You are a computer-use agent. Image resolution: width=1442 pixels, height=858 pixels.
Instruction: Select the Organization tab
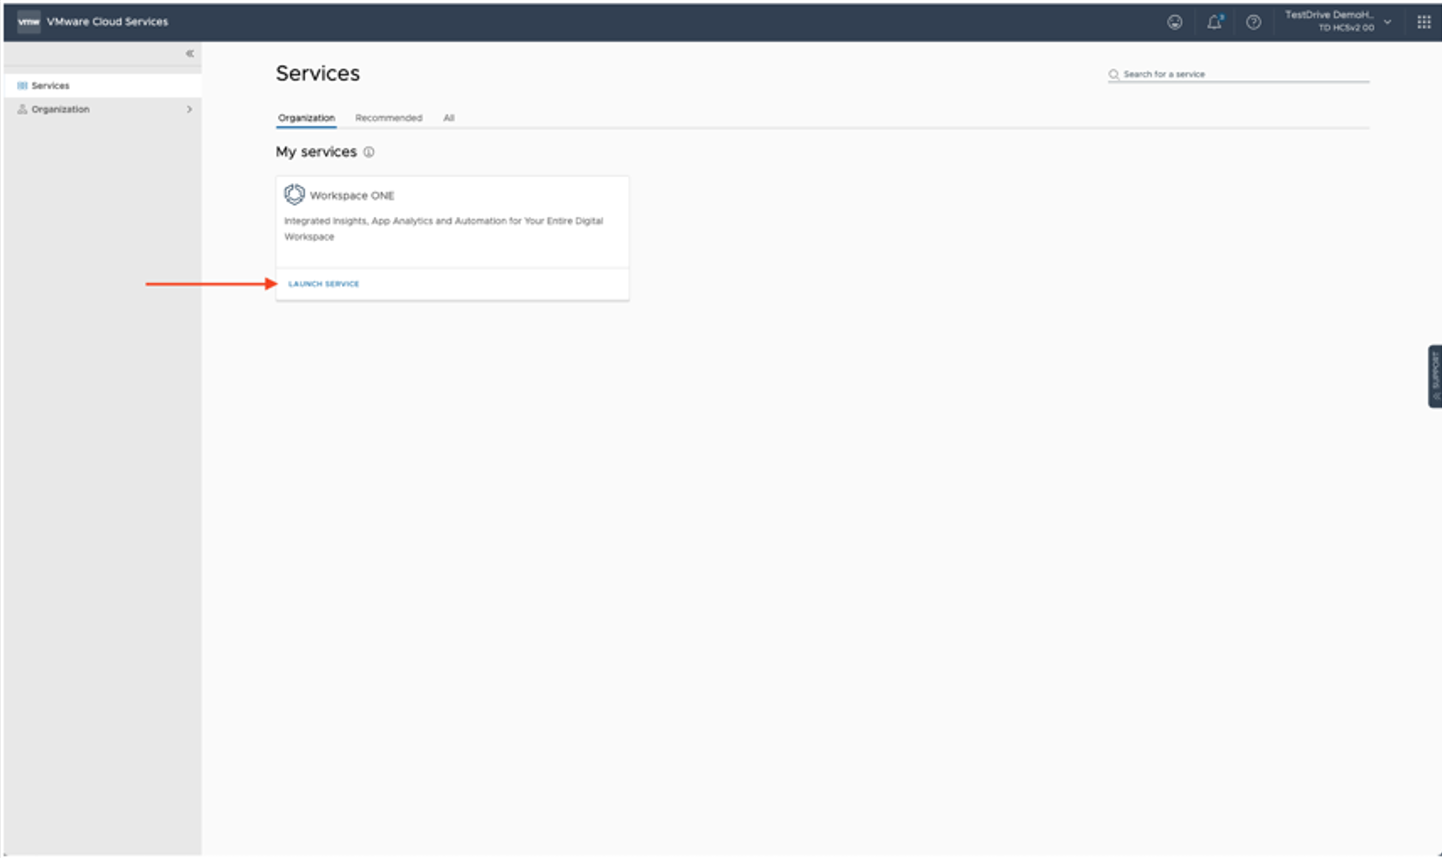pos(305,118)
